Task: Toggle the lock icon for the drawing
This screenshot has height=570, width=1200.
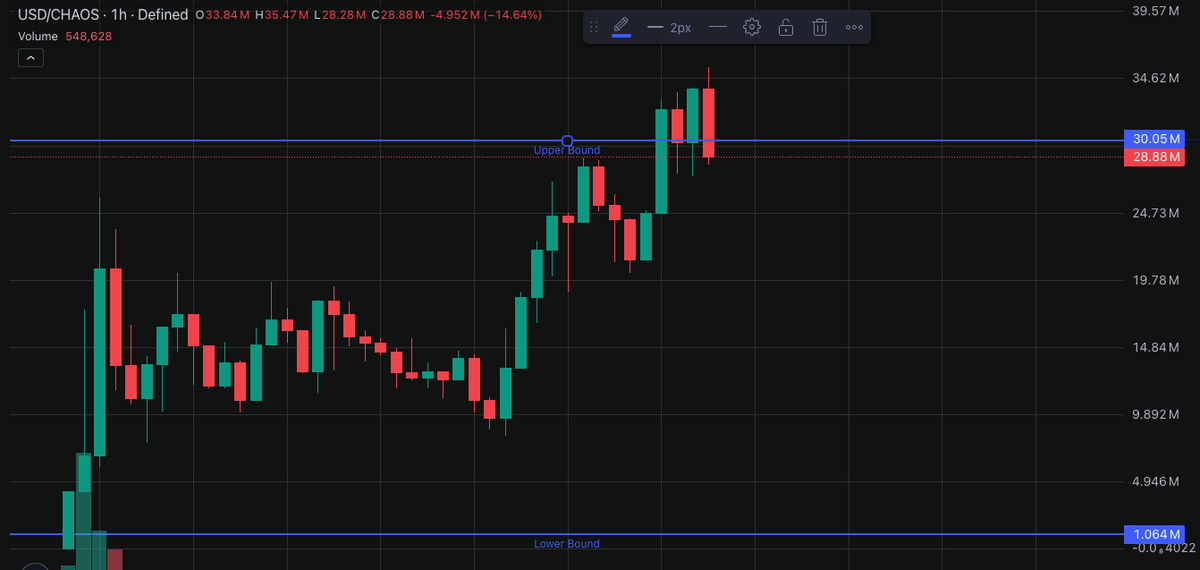Action: click(x=786, y=27)
